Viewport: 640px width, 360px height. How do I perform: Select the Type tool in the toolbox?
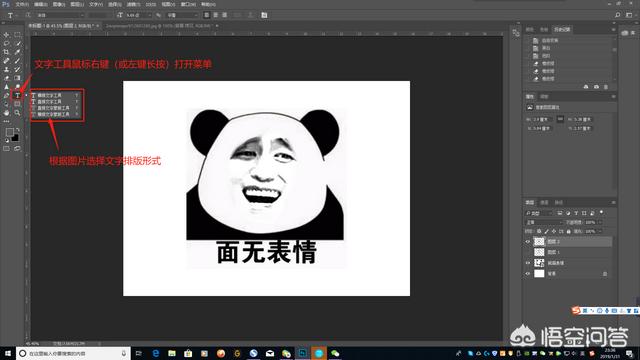tap(17, 95)
